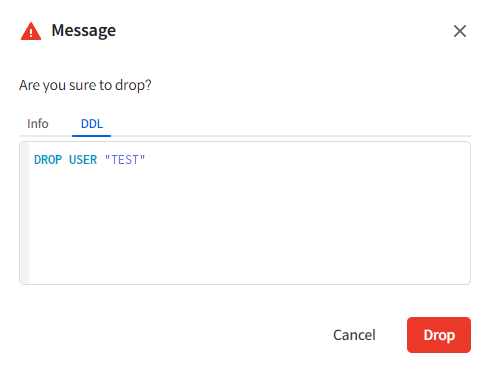The image size is (484, 368).
Task: Click the blue underline beneath the DDL tab
Action: tap(91, 136)
